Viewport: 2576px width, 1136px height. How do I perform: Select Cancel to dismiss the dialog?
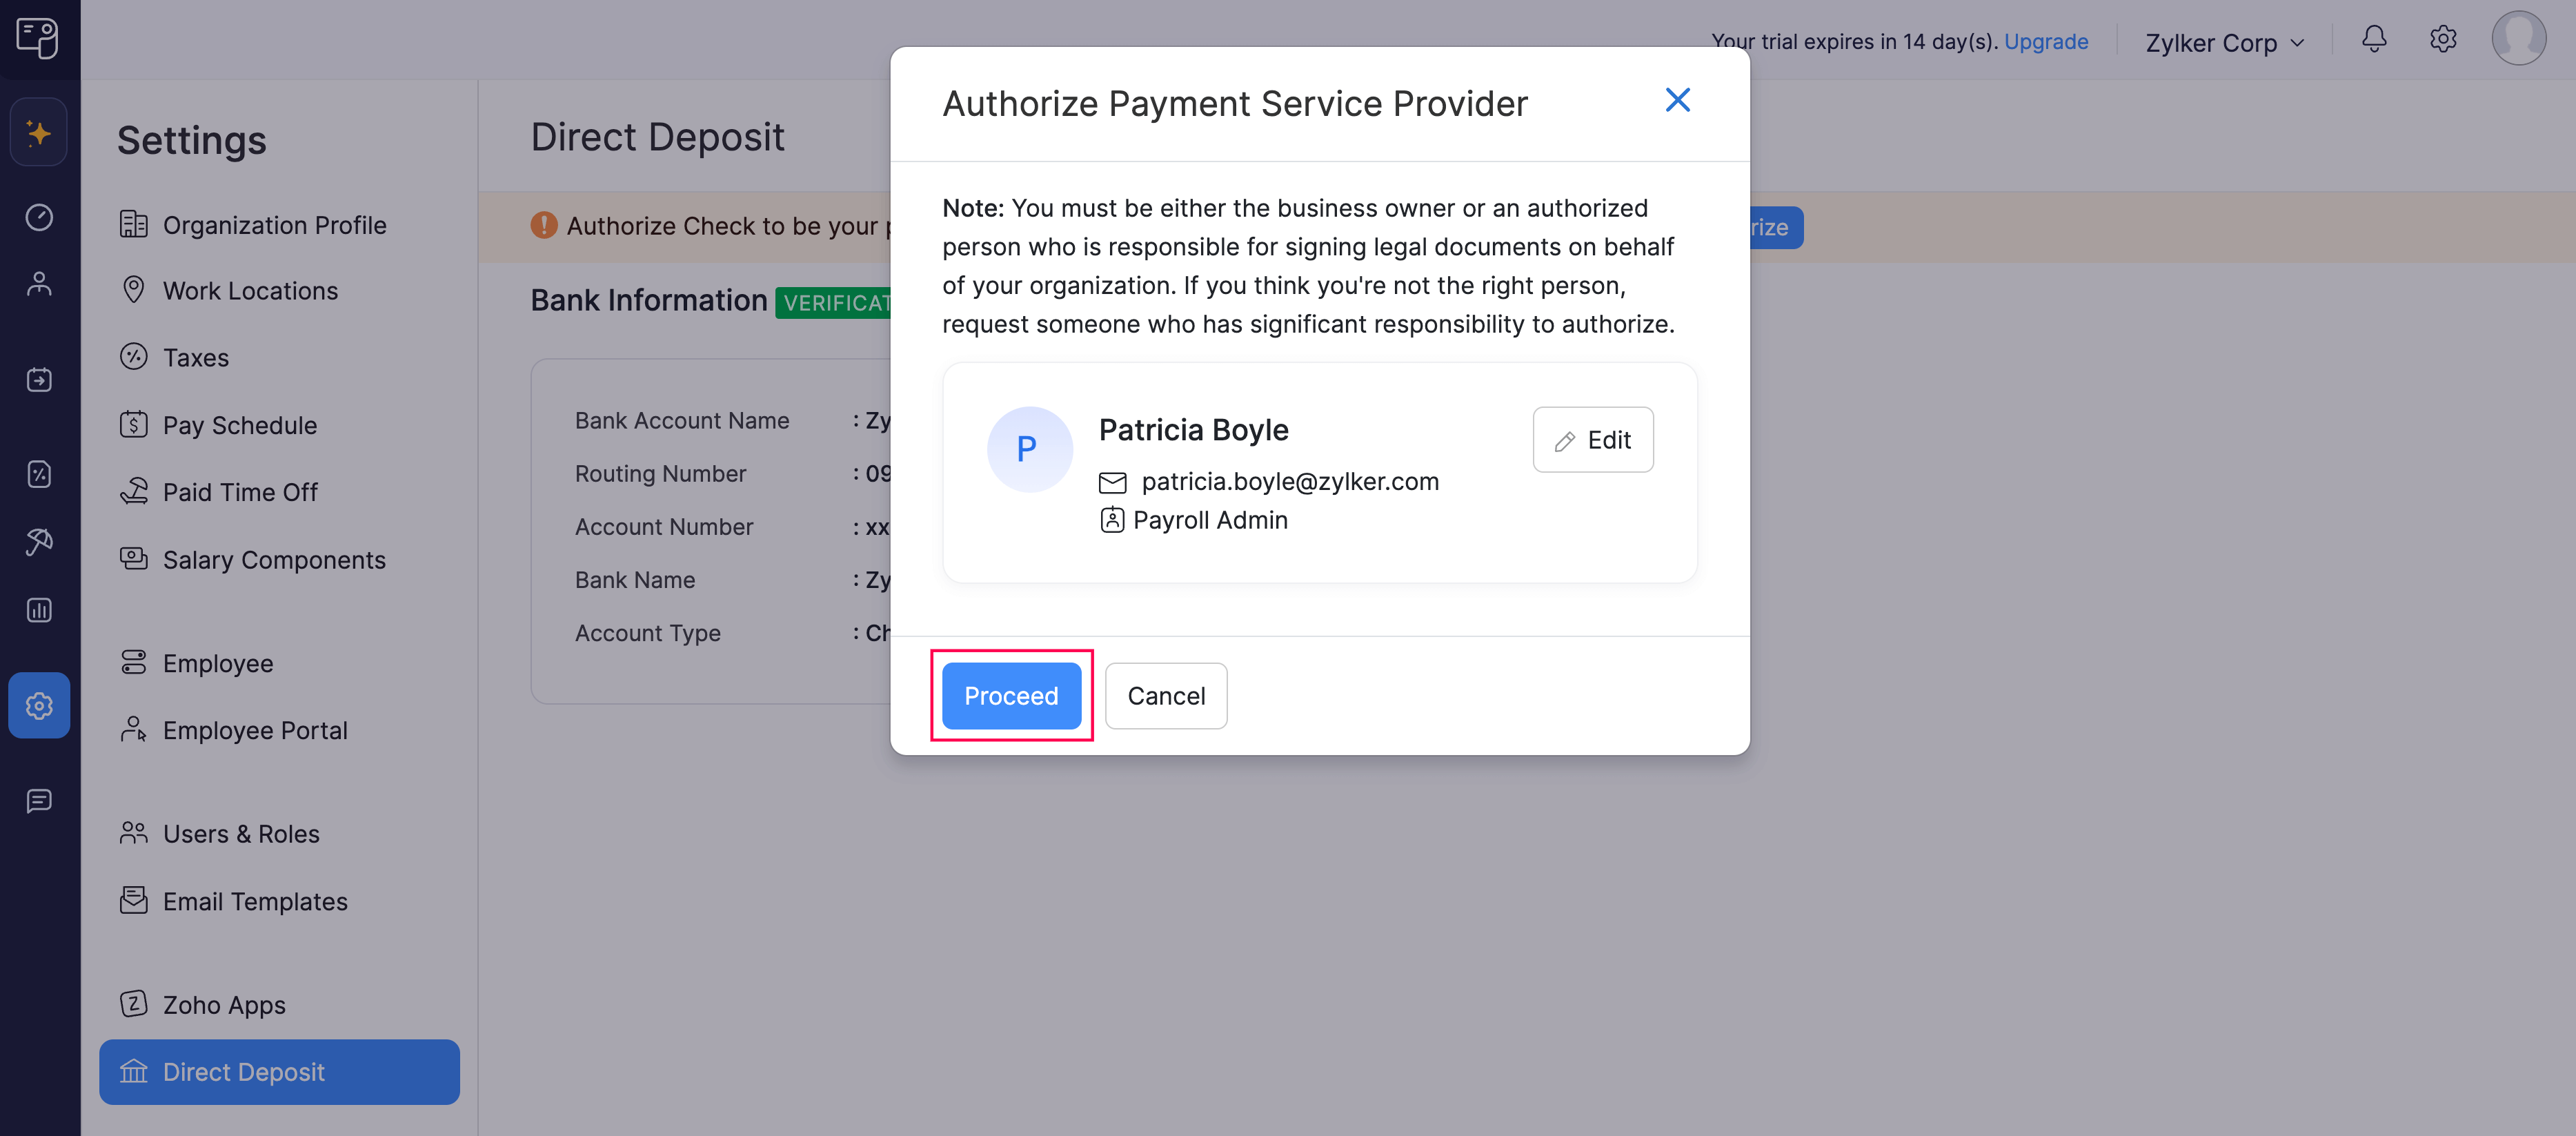pos(1167,694)
